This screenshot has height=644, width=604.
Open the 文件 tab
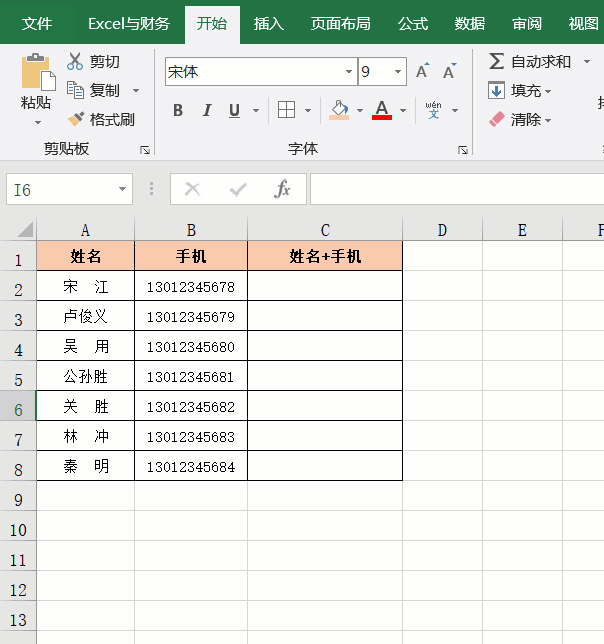click(37, 24)
